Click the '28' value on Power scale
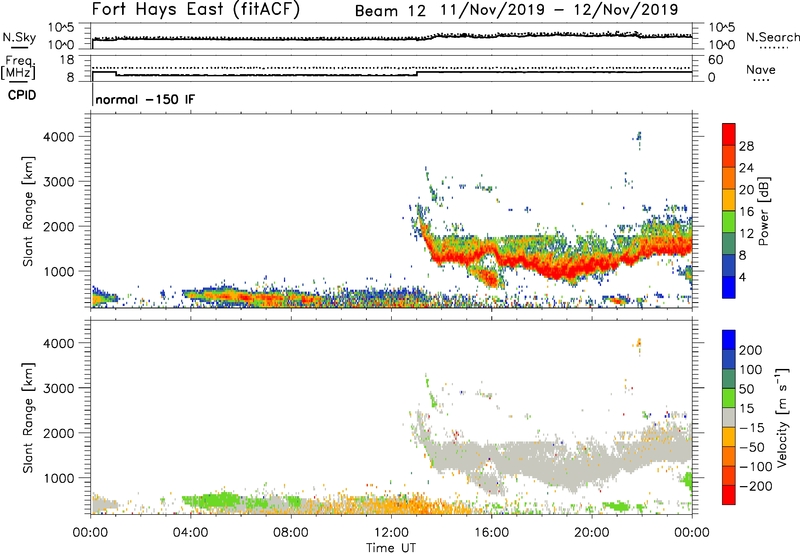The height and width of the screenshot is (554, 800). [x=746, y=146]
